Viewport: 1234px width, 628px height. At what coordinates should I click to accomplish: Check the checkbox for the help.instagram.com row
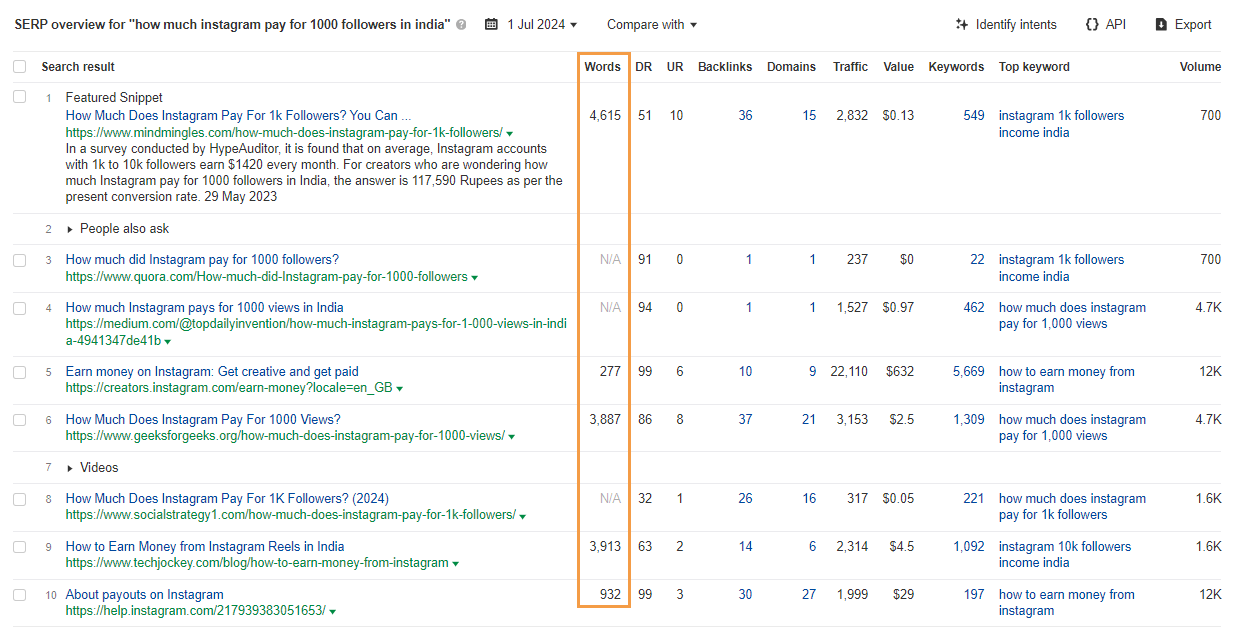[x=18, y=594]
